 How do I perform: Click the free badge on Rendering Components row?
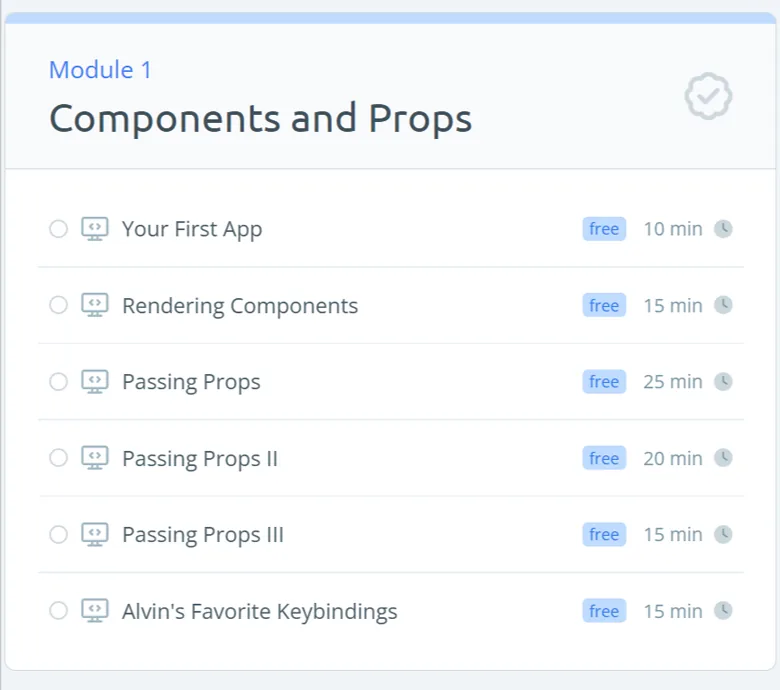coord(604,305)
